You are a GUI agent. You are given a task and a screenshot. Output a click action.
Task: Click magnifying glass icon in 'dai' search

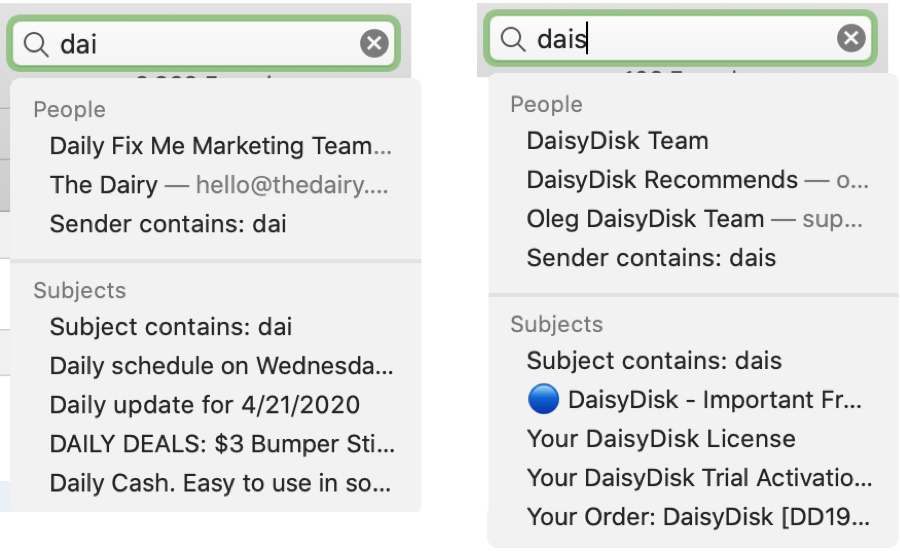[36, 44]
